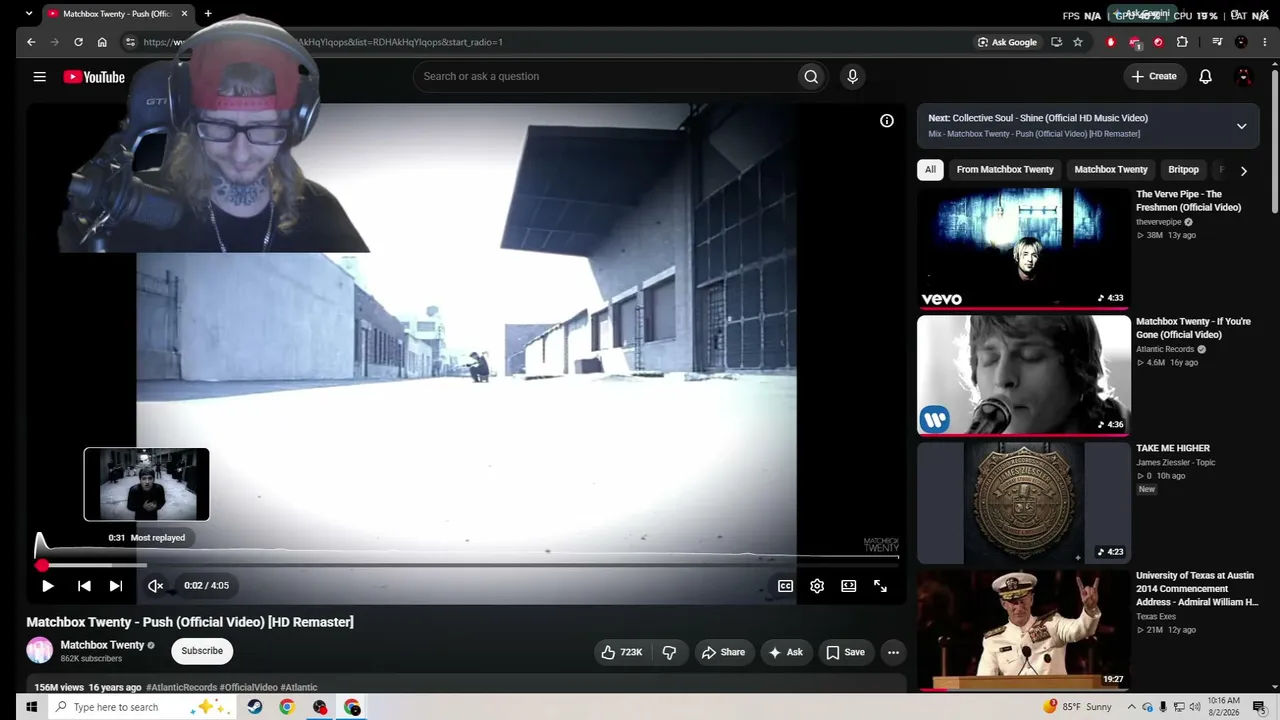Screen dimensions: 1280x720
Task: Show more filter chips with right arrow
Action: point(1243,170)
